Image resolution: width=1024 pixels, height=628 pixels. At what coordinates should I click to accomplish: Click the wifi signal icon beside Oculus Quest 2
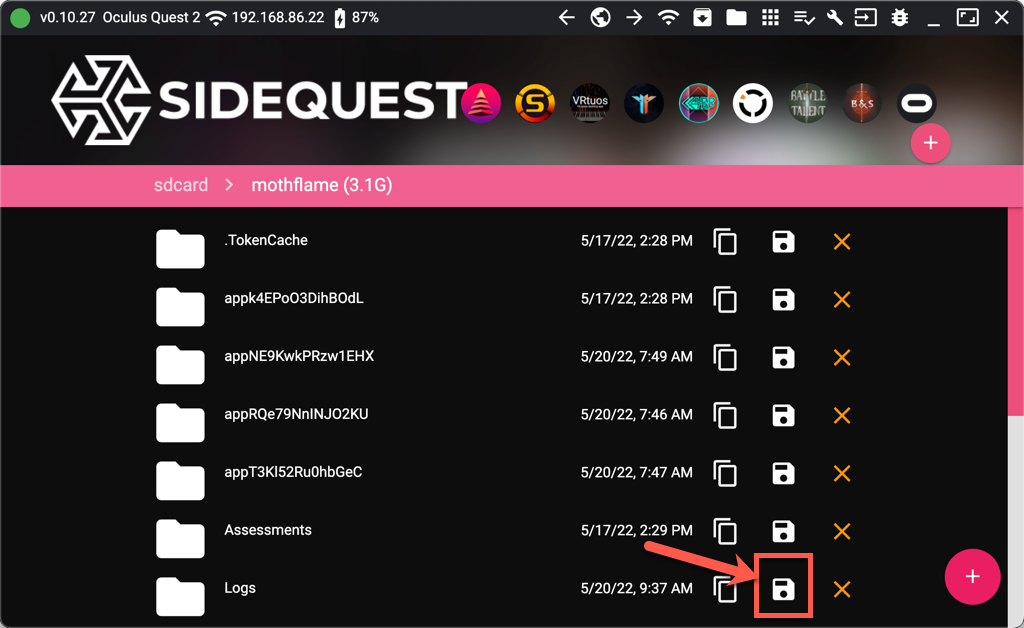pyautogui.click(x=216, y=18)
